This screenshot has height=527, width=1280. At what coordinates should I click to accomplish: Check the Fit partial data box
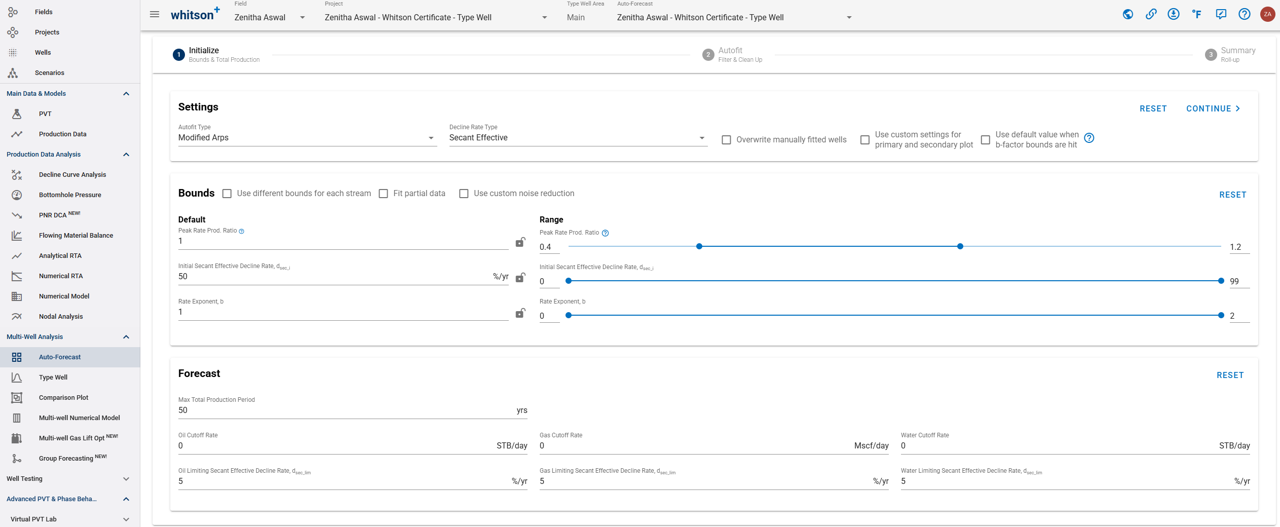click(383, 194)
